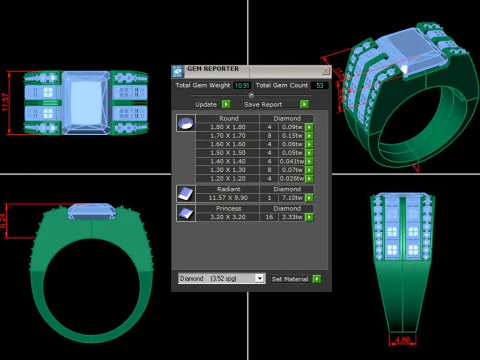Click the 0.15tw weight cell

[292, 136]
